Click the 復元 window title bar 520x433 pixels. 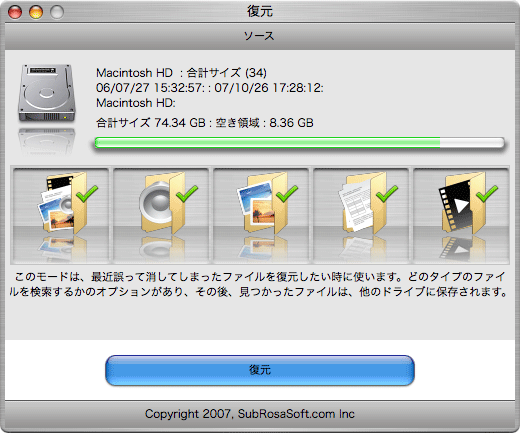pos(260,12)
